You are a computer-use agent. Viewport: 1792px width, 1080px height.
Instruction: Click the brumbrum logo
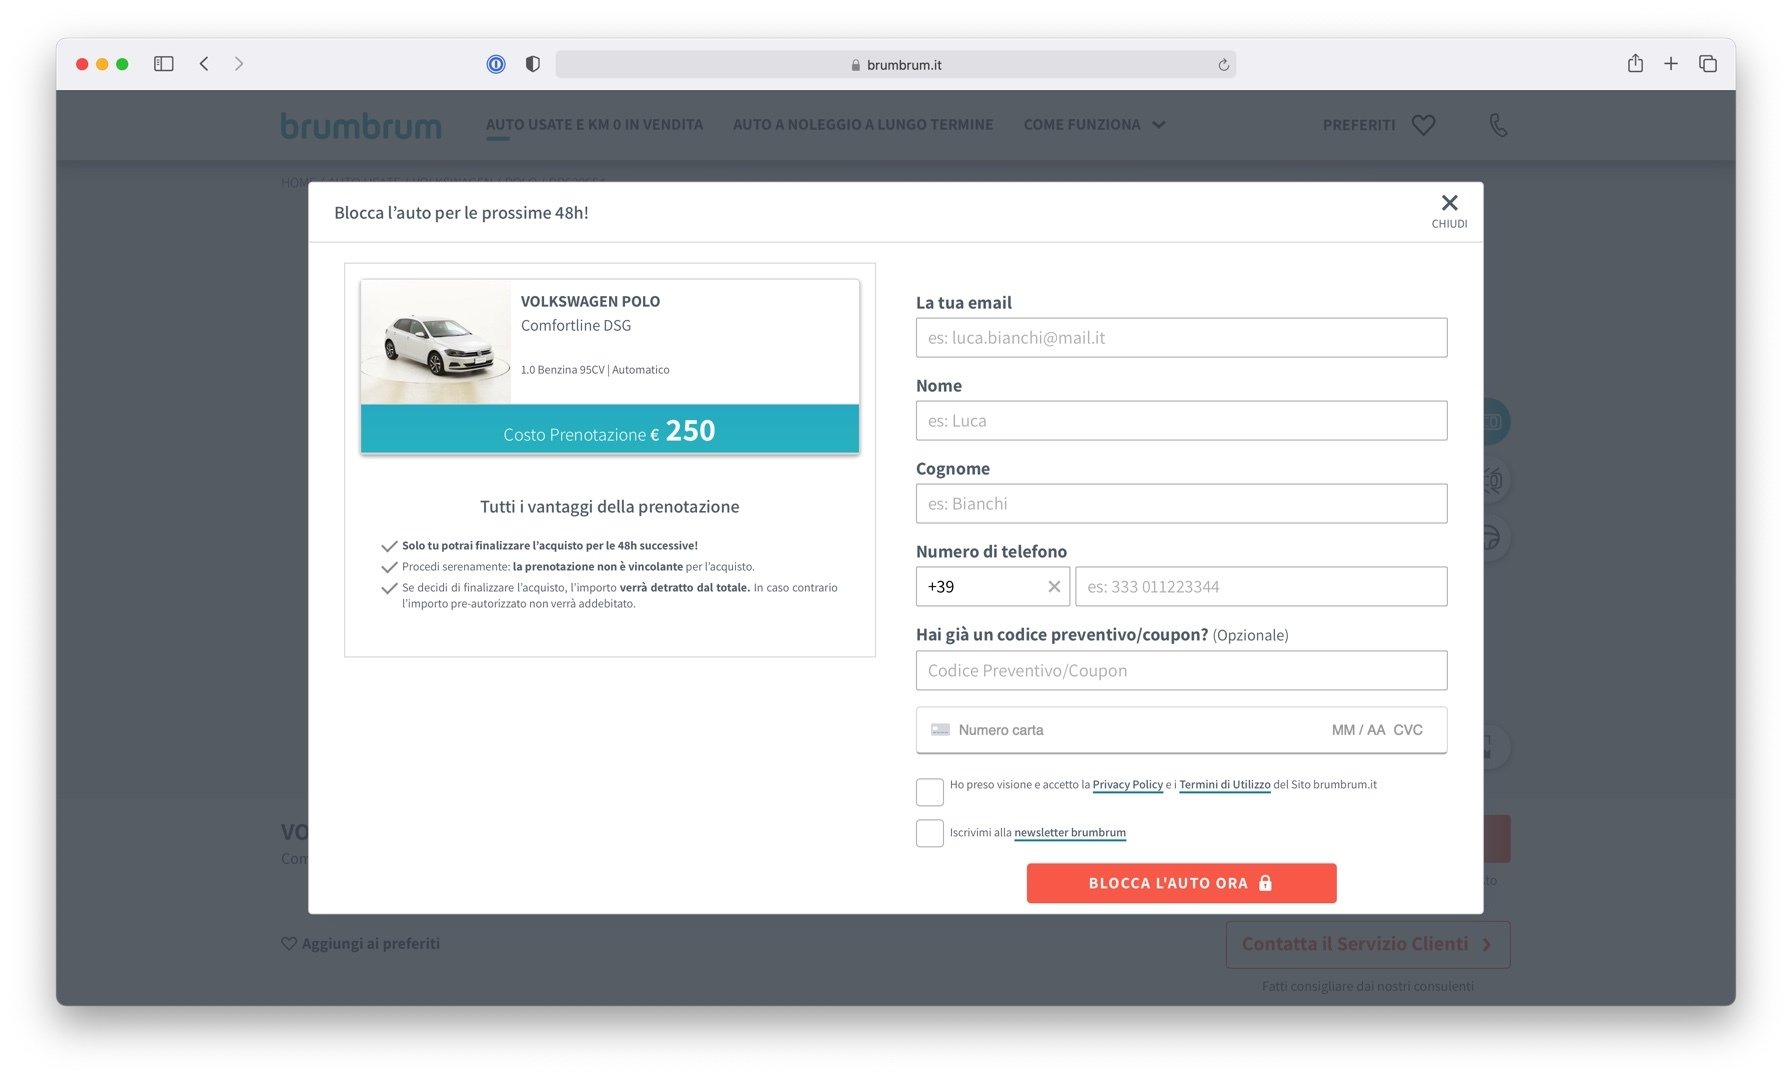[x=361, y=126]
